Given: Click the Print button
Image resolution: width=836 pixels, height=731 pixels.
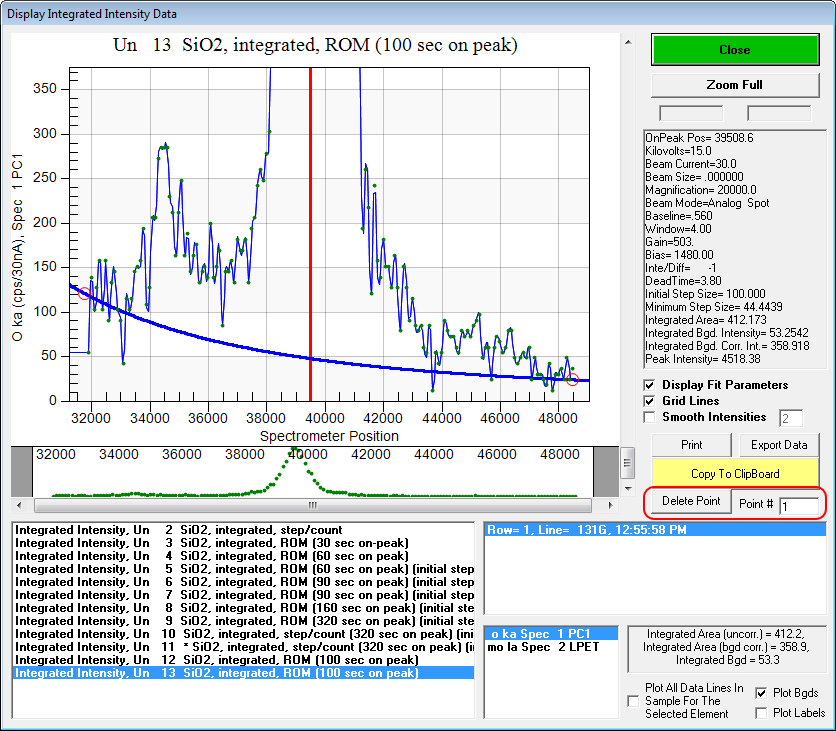Looking at the screenshot, I should [x=691, y=445].
